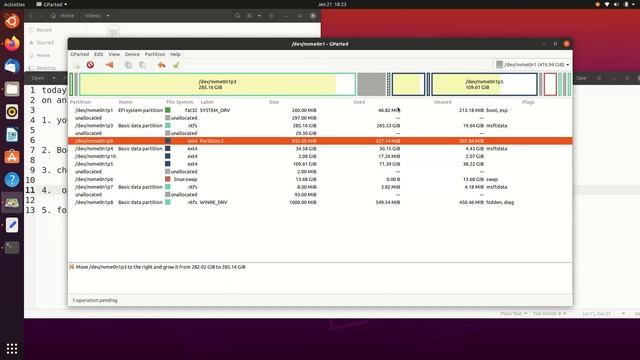Open Firefox from the dock
This screenshot has width=640, height=360.
point(12,43)
